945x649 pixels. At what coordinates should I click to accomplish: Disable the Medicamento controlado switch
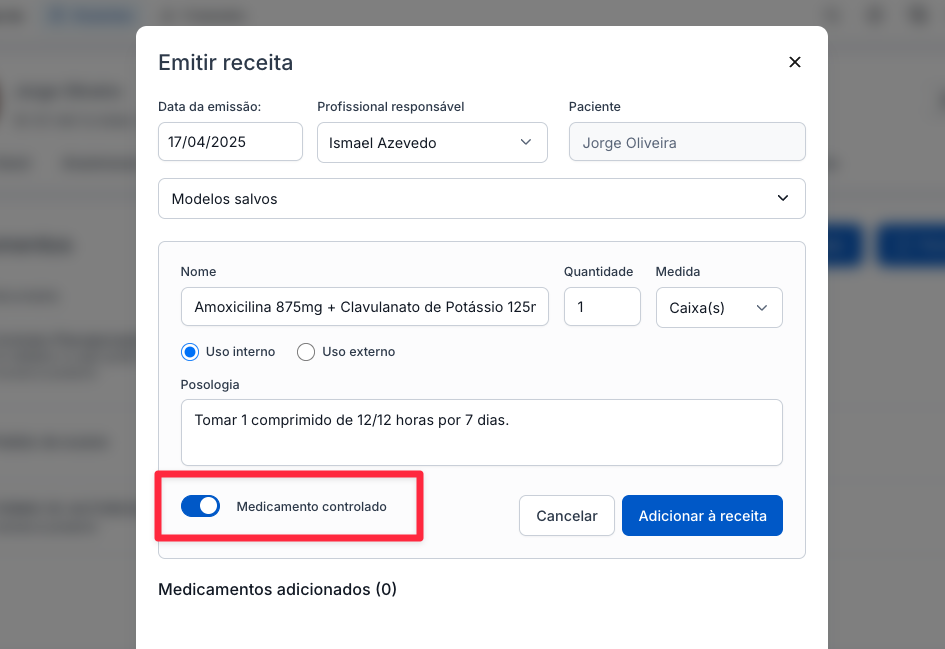[200, 506]
